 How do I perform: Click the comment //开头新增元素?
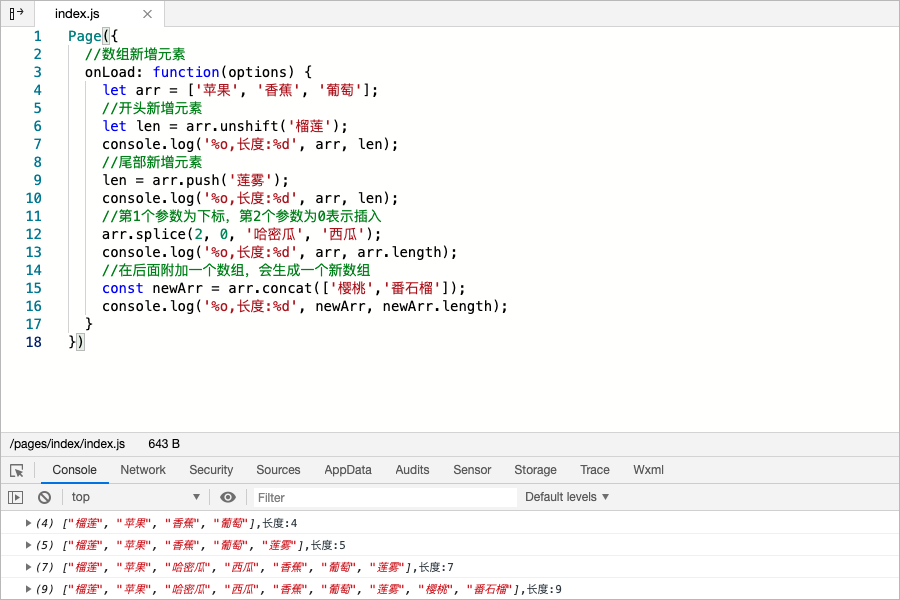pyautogui.click(x=152, y=109)
